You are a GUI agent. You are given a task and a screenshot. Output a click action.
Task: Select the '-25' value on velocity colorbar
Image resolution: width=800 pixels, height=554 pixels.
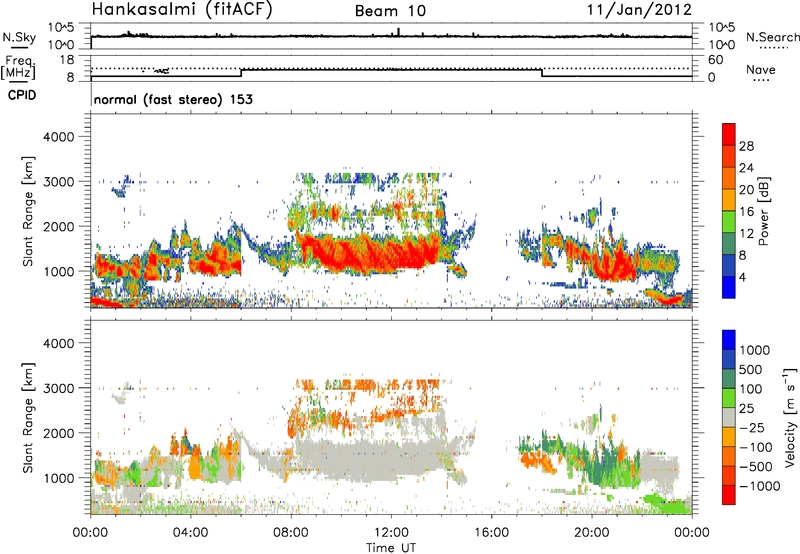[752, 427]
